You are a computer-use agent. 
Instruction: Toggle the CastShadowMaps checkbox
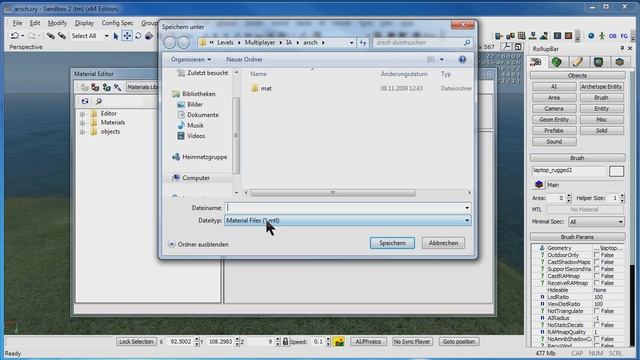pyautogui.click(x=597, y=262)
